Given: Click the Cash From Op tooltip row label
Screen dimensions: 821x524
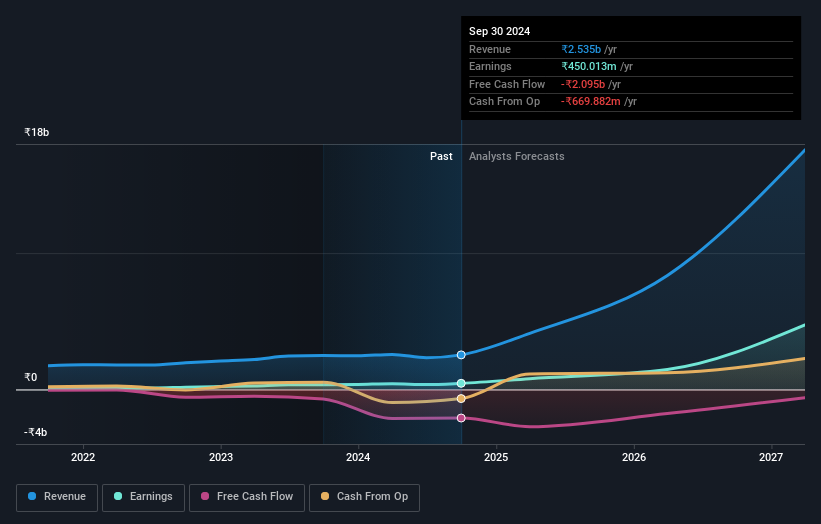Looking at the screenshot, I should pyautogui.click(x=504, y=102).
